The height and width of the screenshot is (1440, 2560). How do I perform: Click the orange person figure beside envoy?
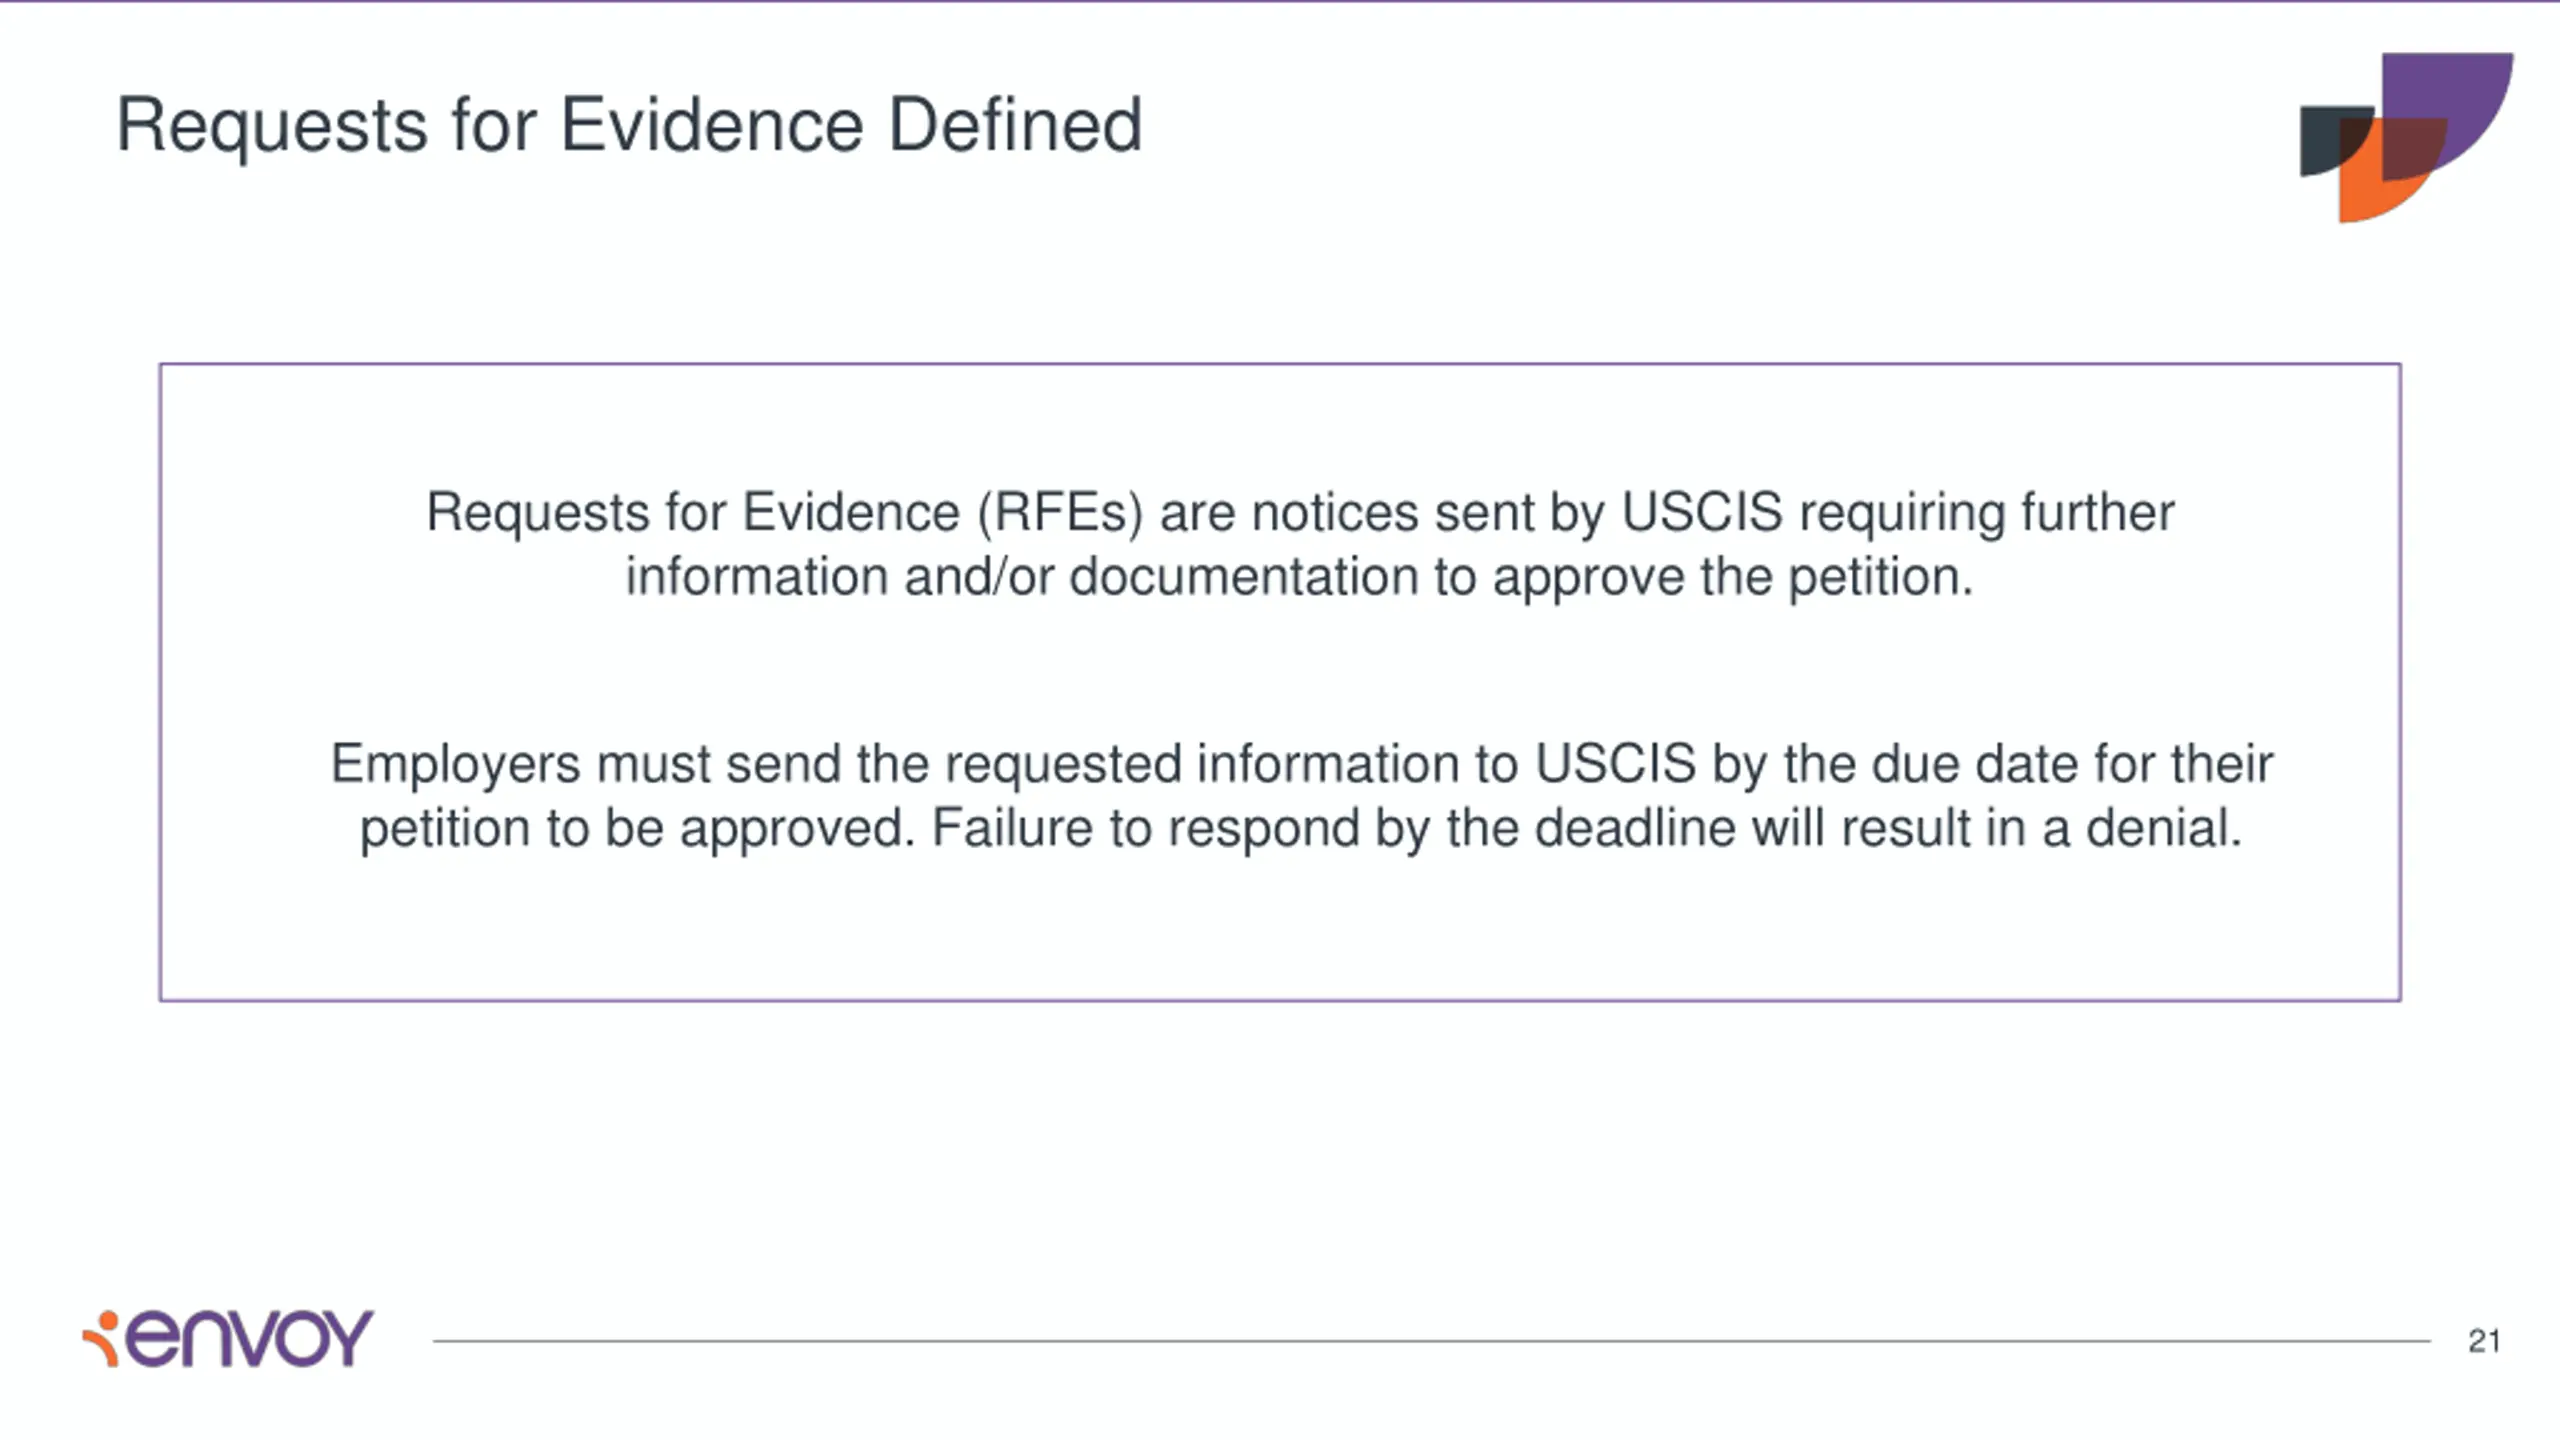coord(101,1338)
